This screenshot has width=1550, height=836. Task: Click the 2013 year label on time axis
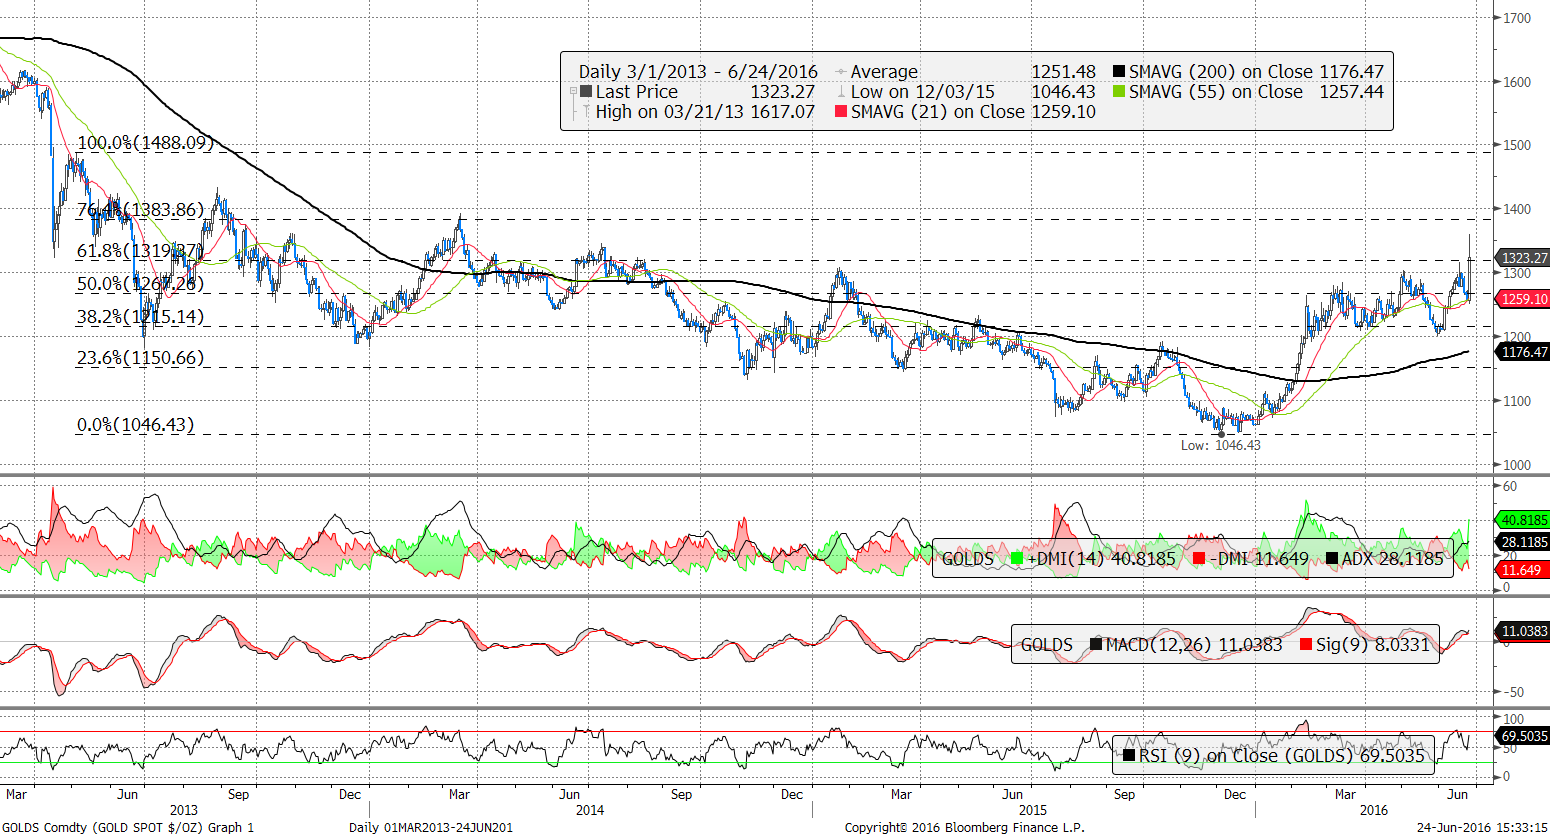[x=184, y=810]
